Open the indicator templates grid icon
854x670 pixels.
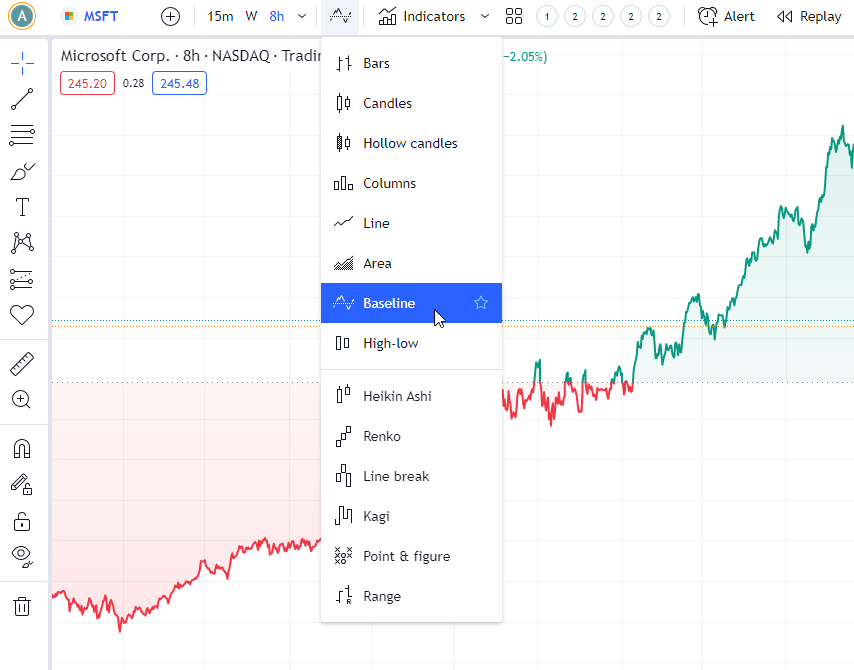pyautogui.click(x=514, y=16)
